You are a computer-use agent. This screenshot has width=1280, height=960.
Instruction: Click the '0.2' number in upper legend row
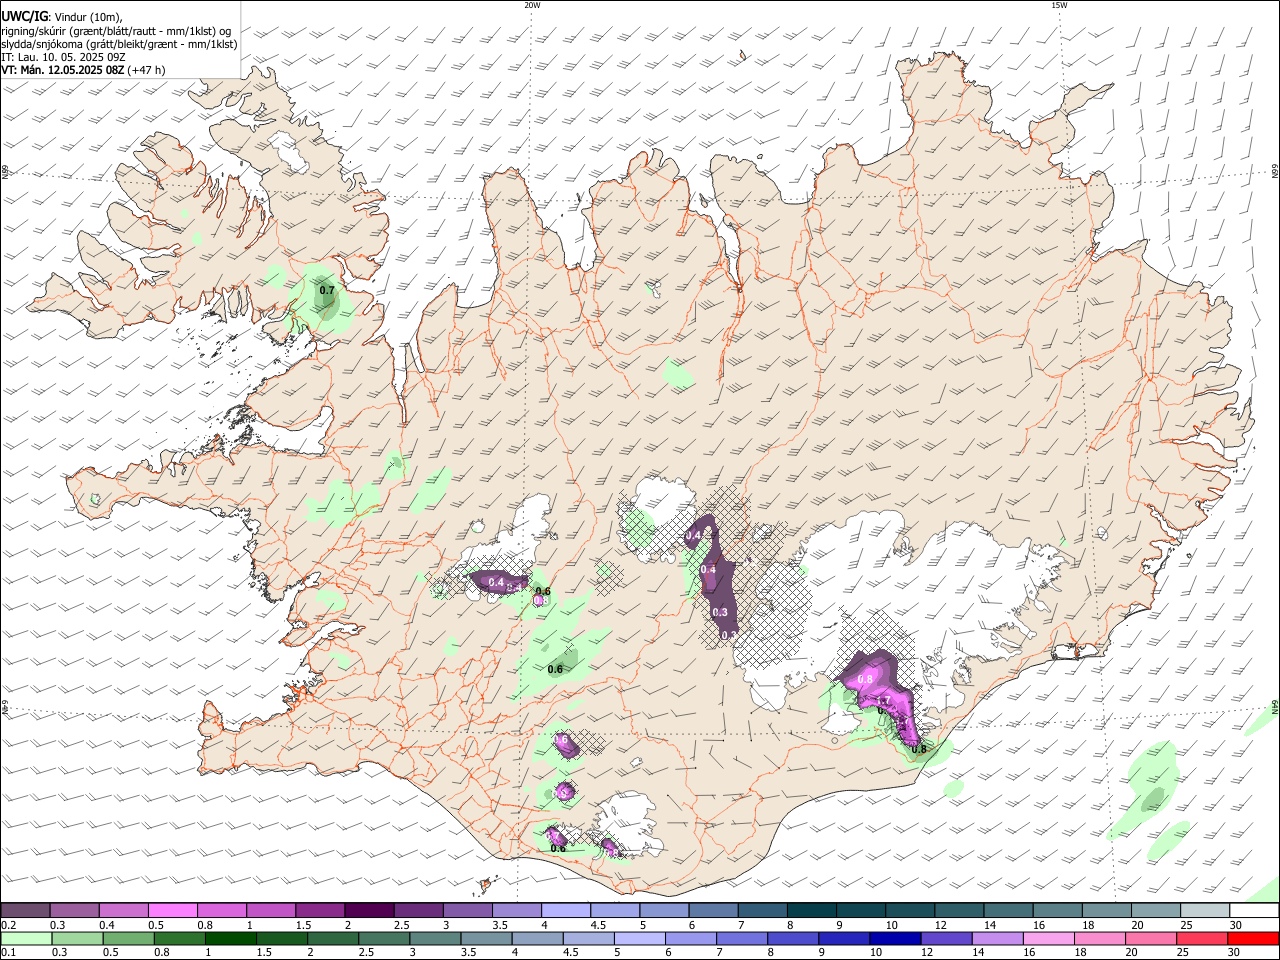click(7, 925)
